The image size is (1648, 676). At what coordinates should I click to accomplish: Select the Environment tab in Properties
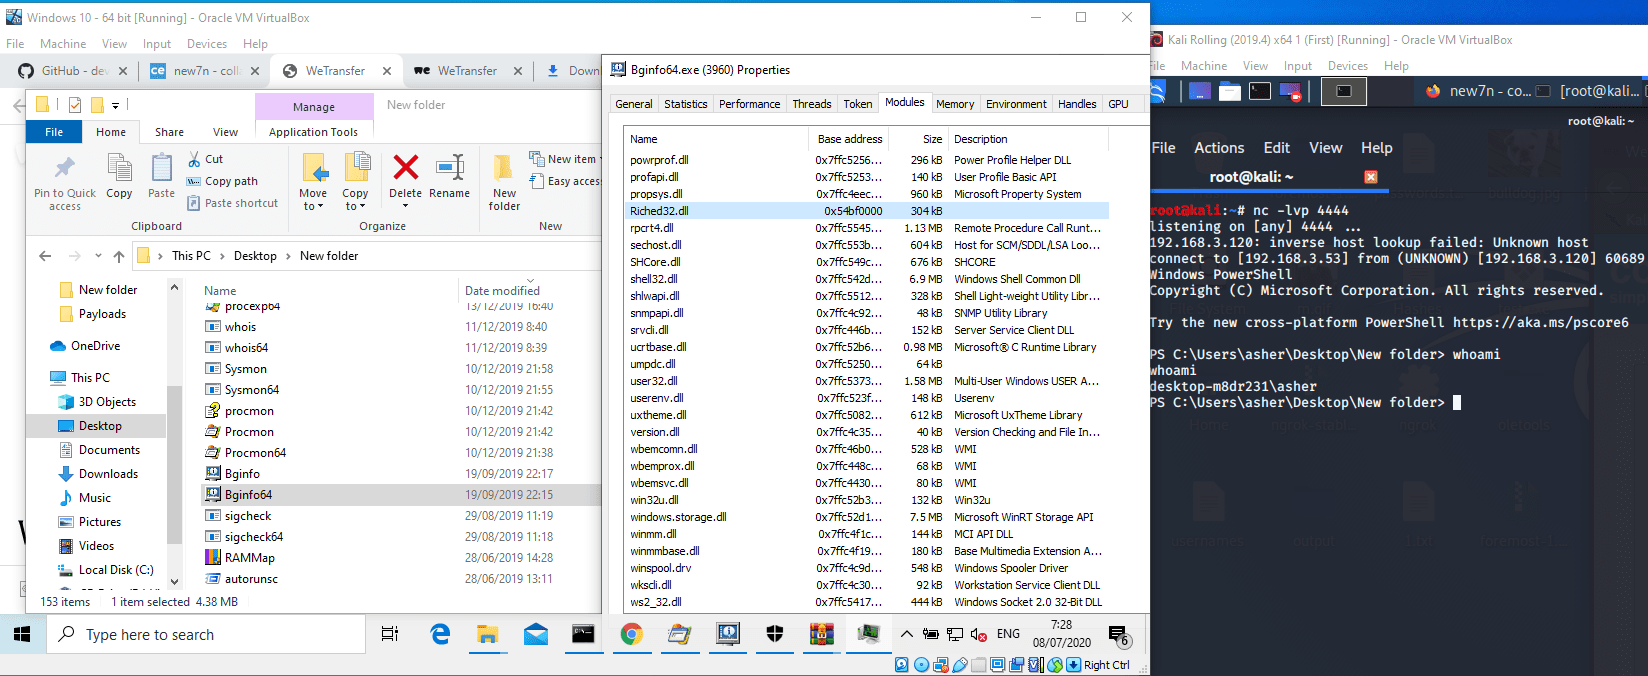1016,104
